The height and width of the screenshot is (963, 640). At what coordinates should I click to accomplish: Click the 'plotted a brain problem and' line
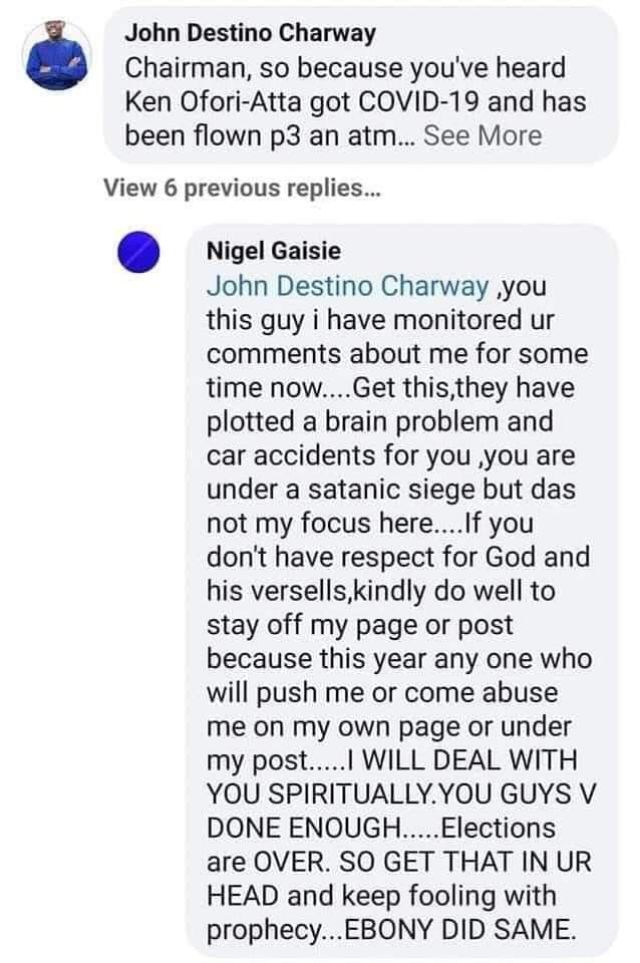click(x=380, y=421)
